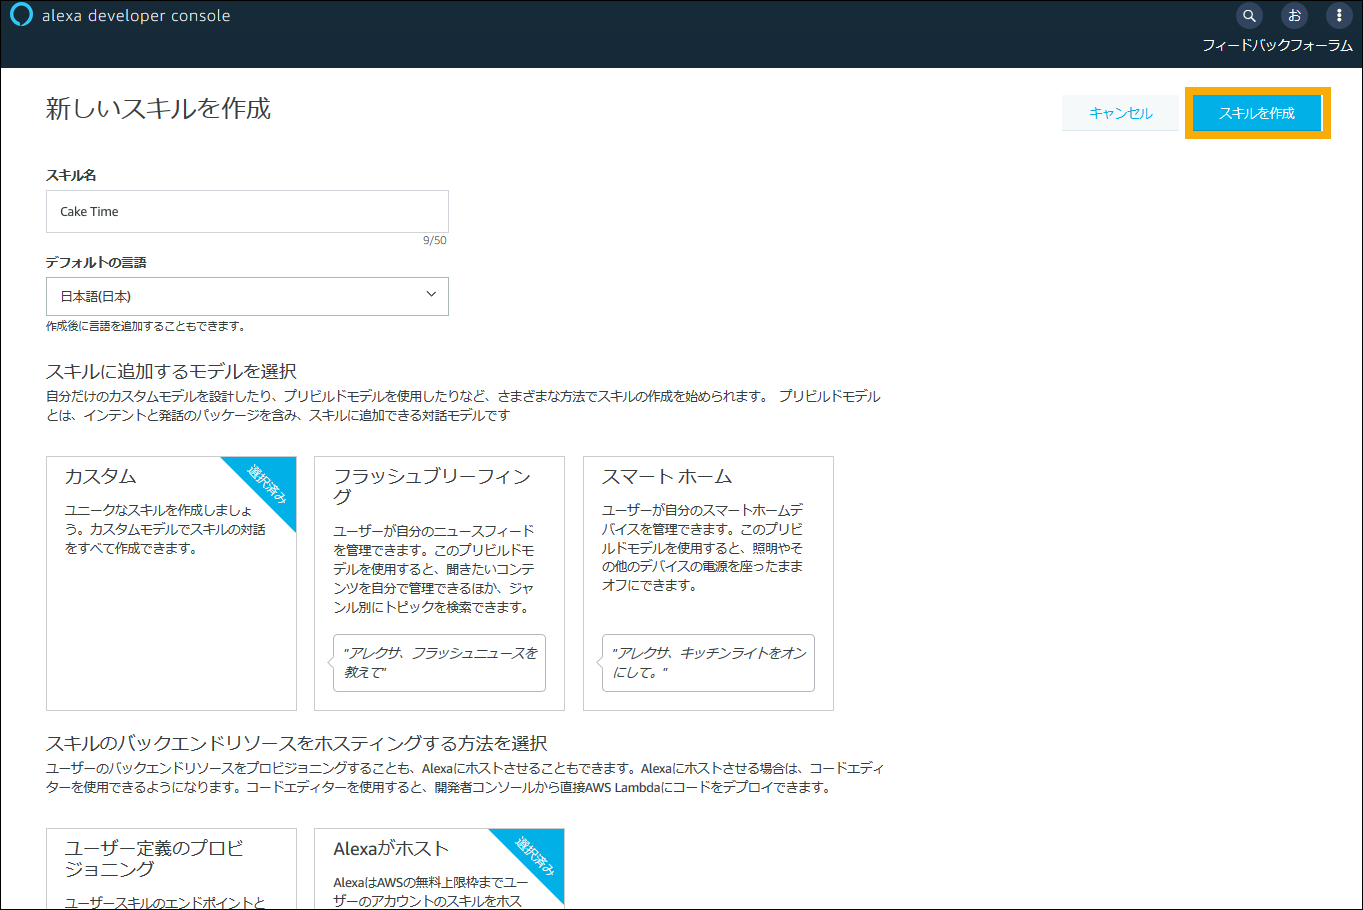The image size is (1363, 910).
Task: Expand the language selector showing 日本語(日本)
Action: coord(247,296)
